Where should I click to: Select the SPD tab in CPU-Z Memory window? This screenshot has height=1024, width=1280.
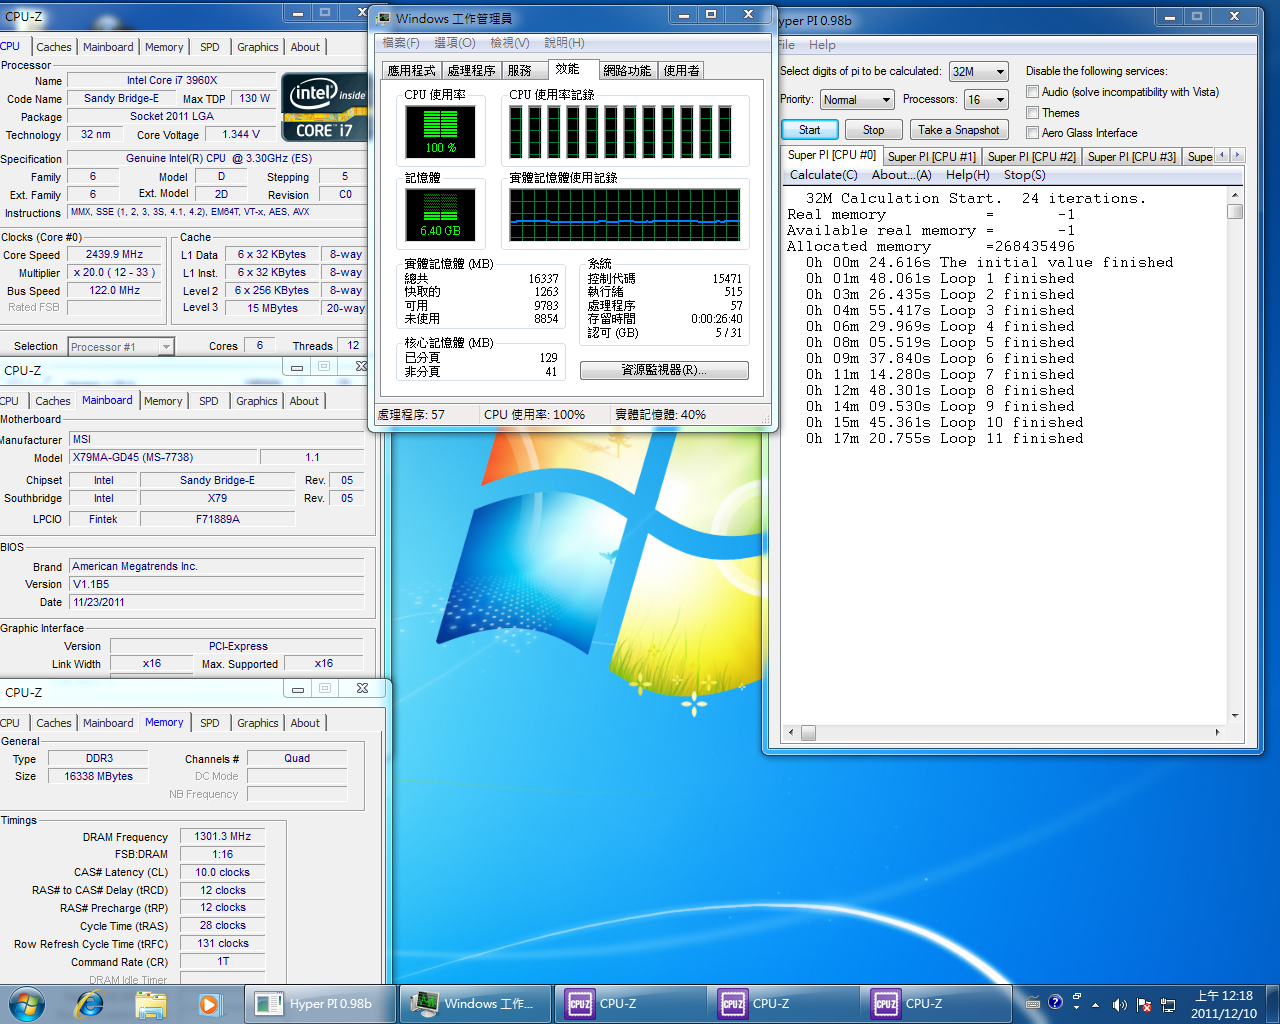tap(209, 723)
